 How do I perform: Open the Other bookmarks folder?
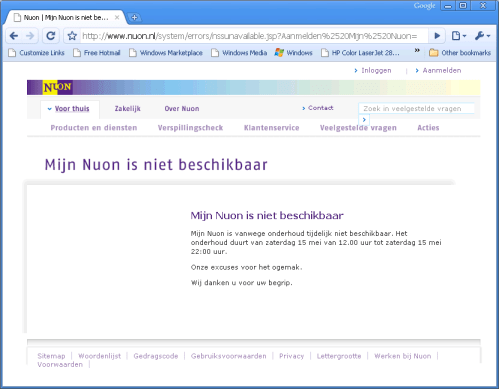[460, 53]
